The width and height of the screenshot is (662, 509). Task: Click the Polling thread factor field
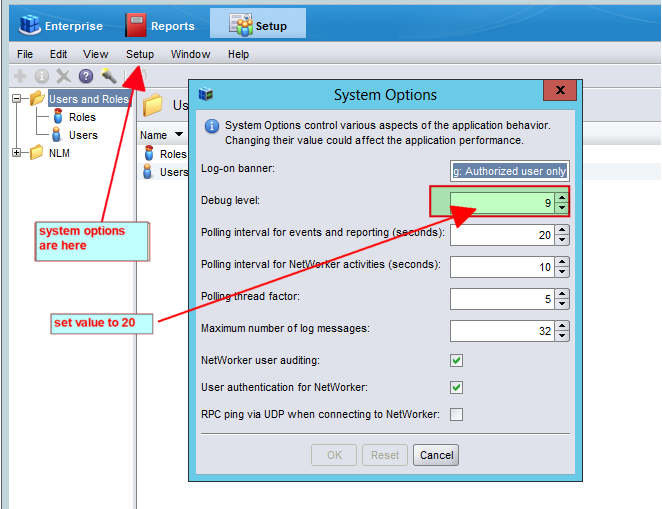(502, 299)
